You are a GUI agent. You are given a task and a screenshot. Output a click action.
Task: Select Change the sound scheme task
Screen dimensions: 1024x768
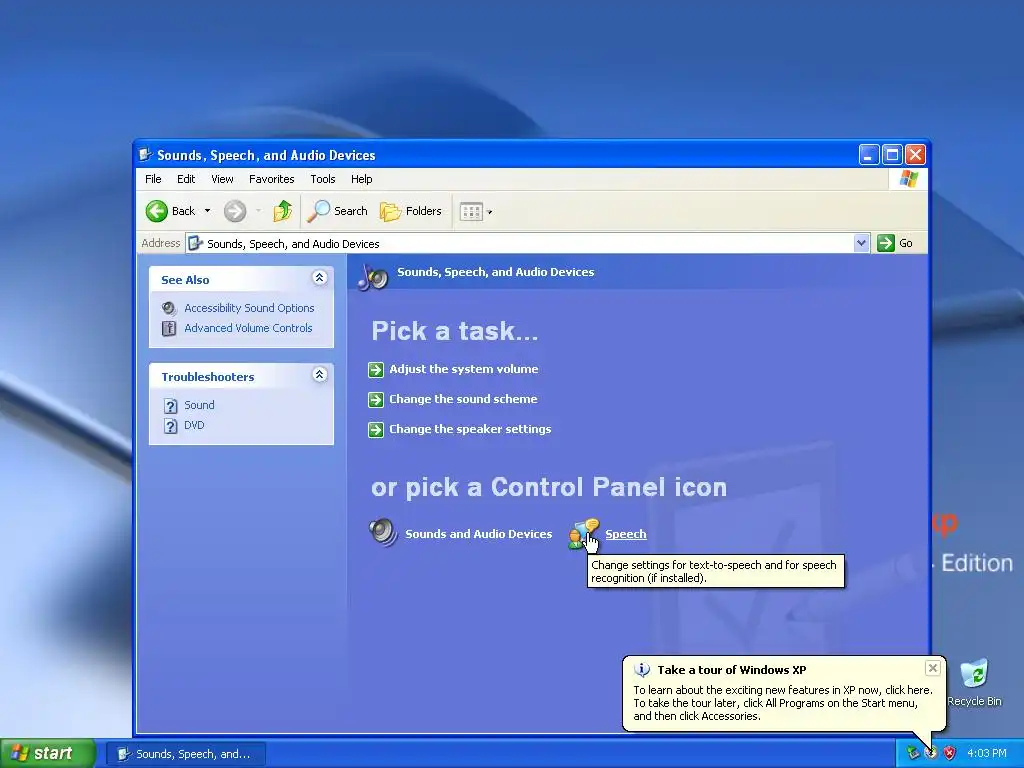click(x=463, y=399)
